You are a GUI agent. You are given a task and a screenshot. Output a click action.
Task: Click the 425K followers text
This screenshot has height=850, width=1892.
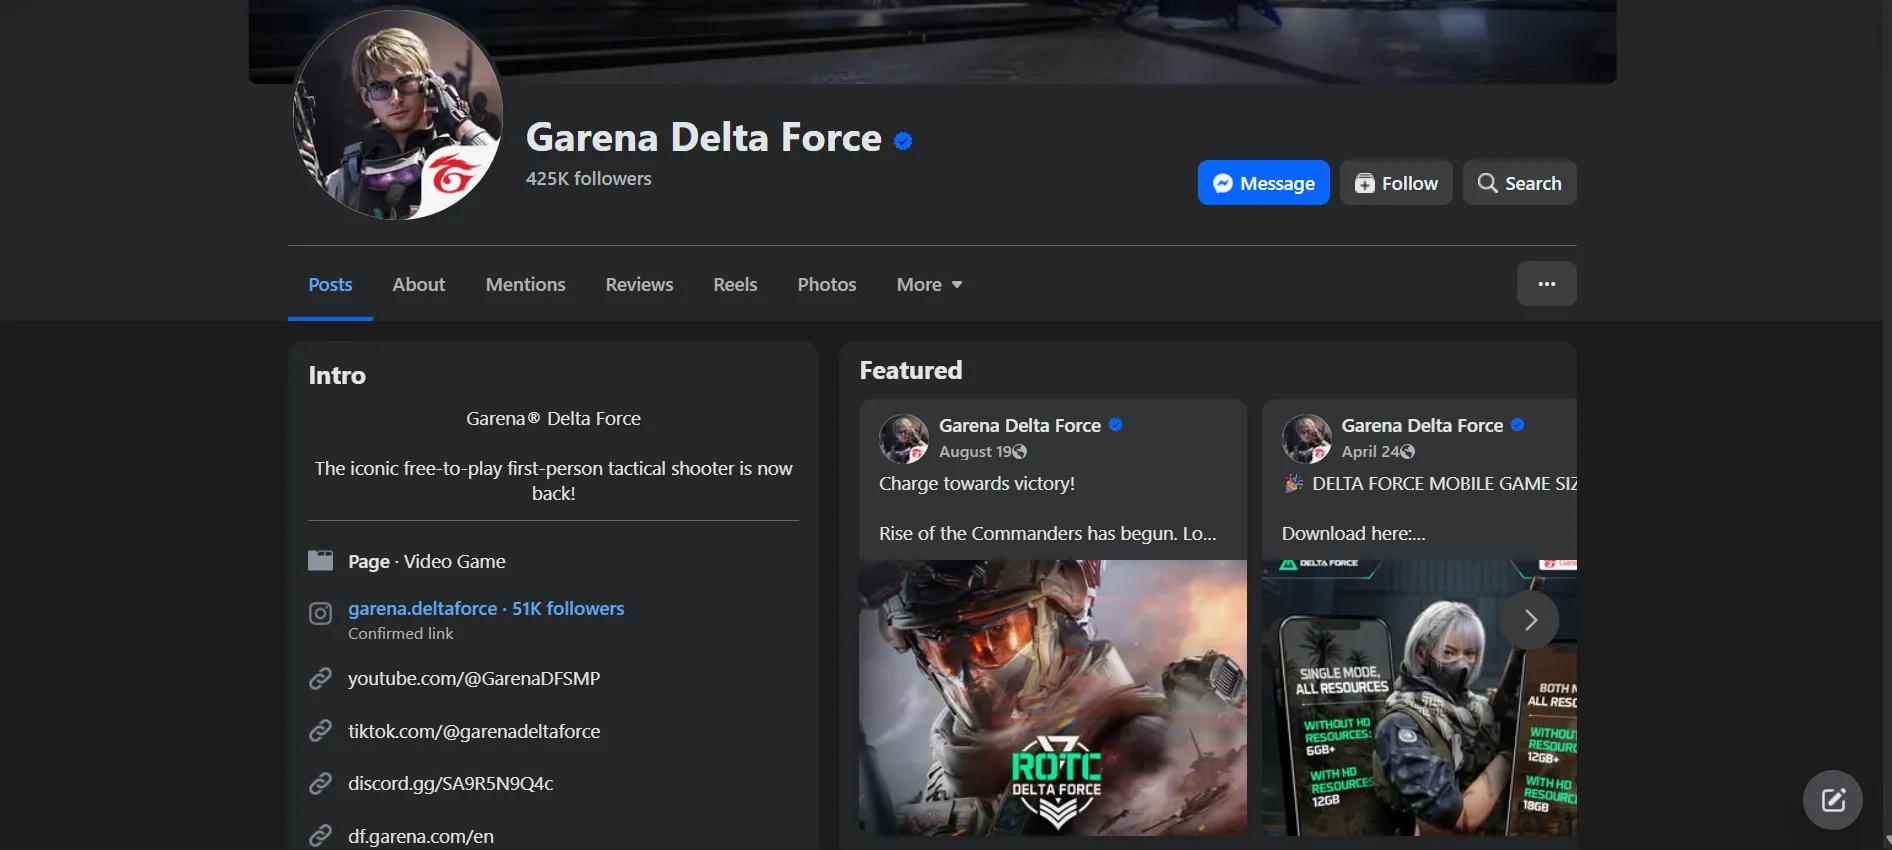coord(588,179)
